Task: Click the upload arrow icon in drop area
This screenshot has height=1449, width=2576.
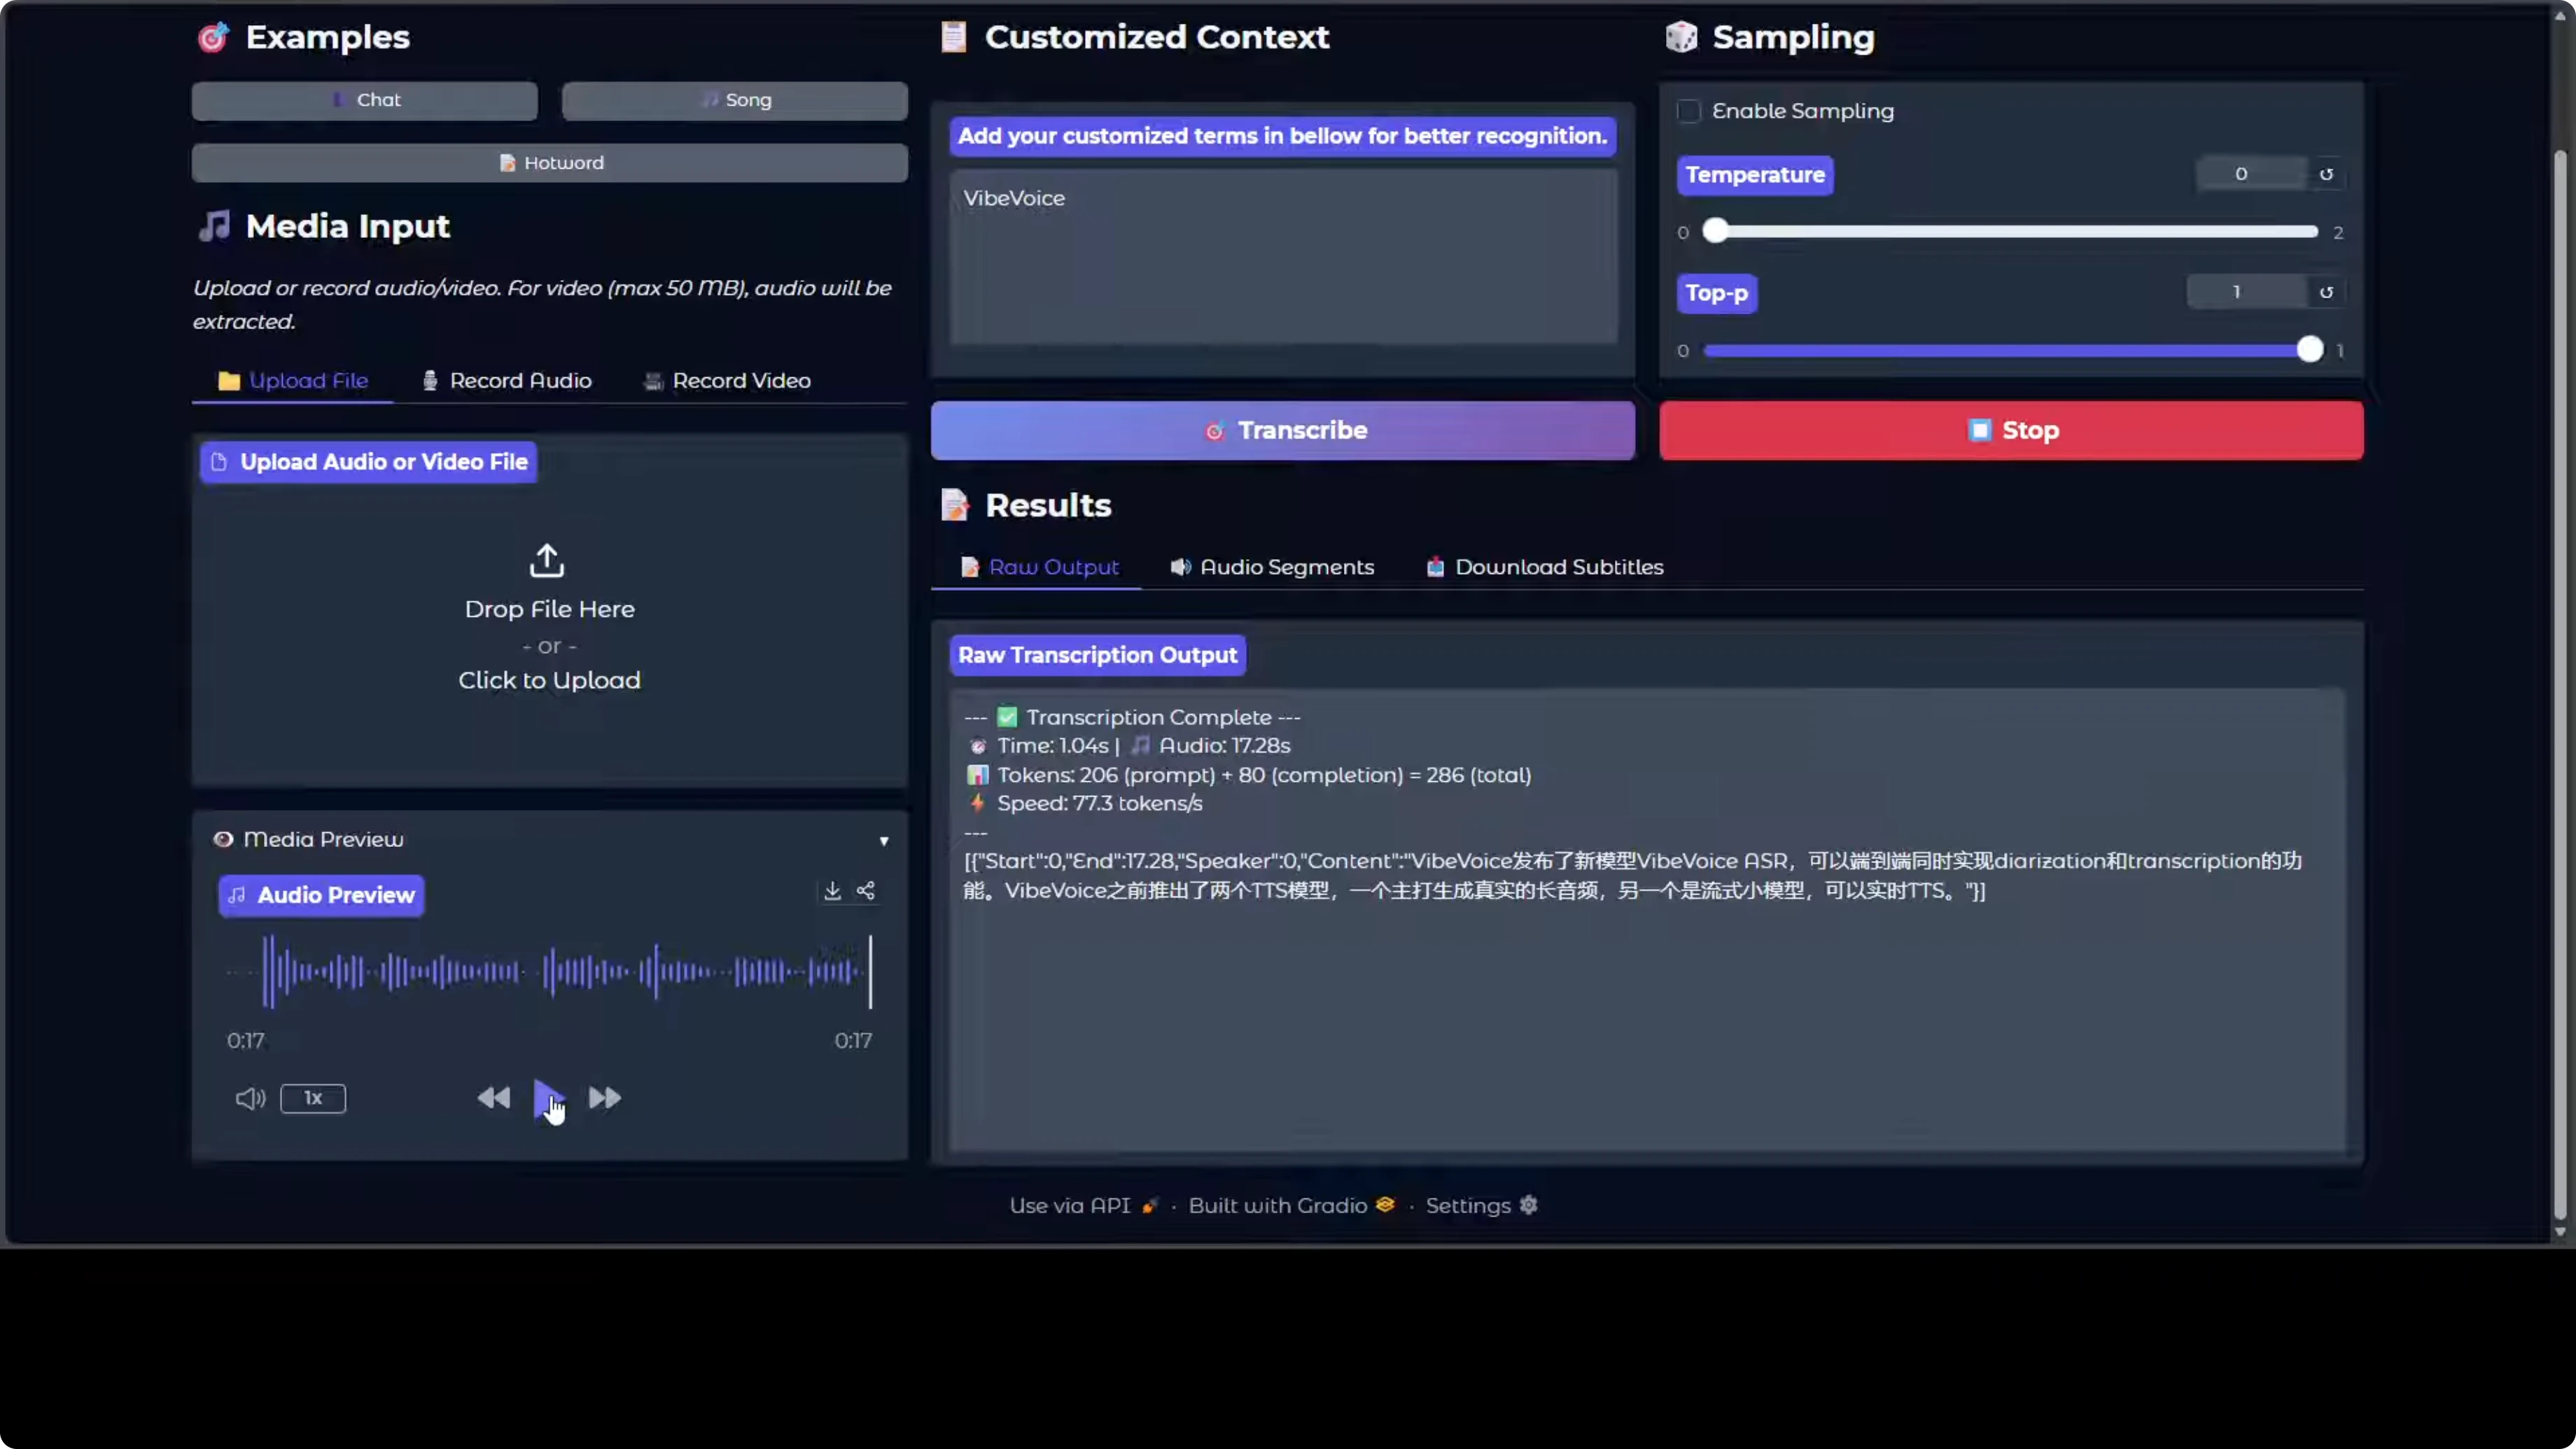Action: click(547, 560)
